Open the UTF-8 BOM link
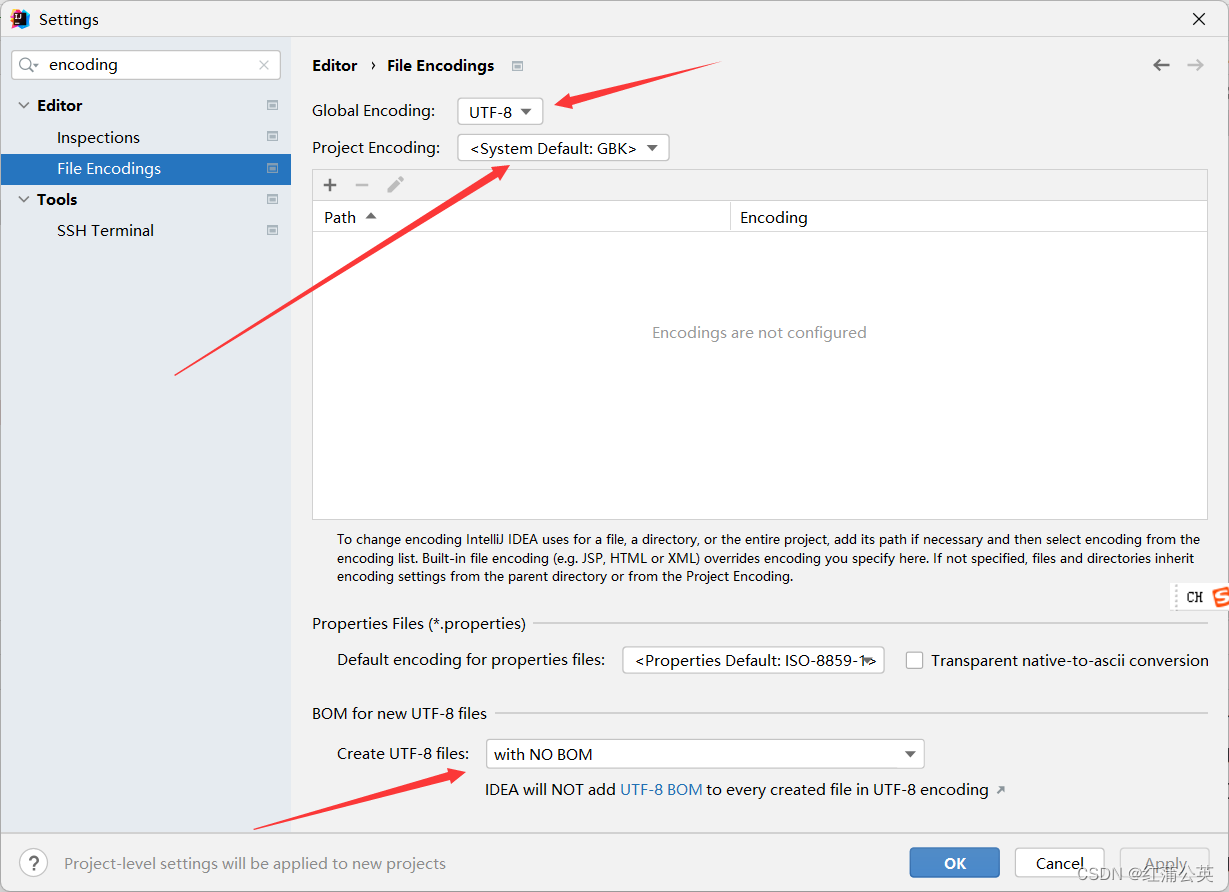The width and height of the screenshot is (1229, 892). pyautogui.click(x=661, y=790)
